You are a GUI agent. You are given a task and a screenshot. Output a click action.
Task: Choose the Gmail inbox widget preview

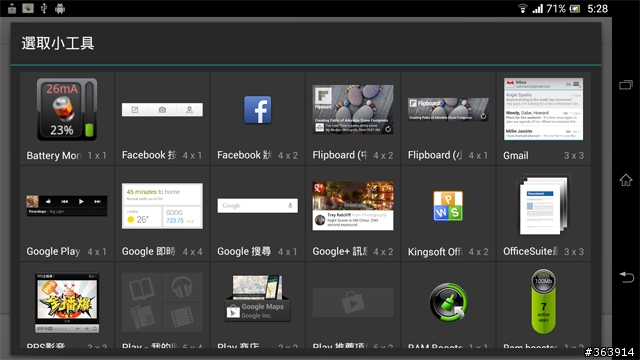[543, 109]
